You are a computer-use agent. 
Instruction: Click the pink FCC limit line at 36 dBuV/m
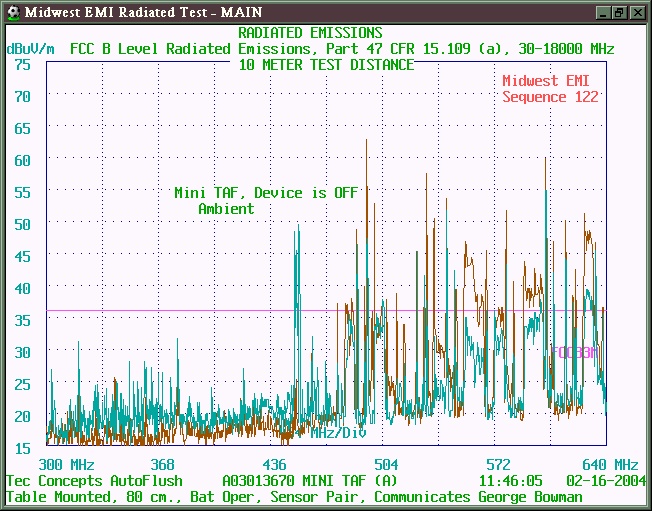click(x=200, y=311)
